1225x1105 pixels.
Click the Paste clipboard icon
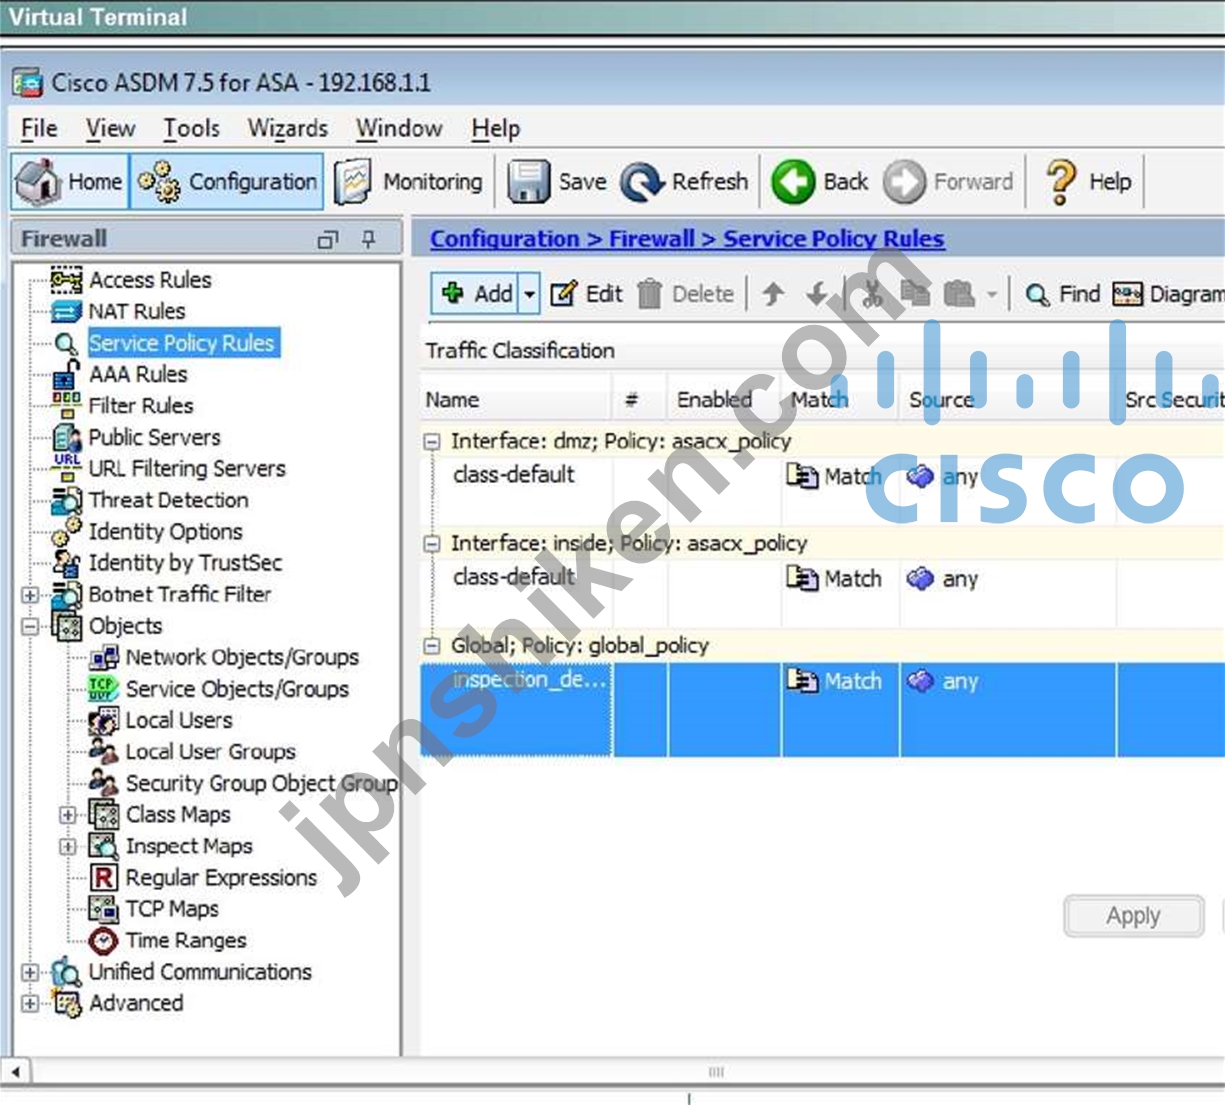coord(959,294)
